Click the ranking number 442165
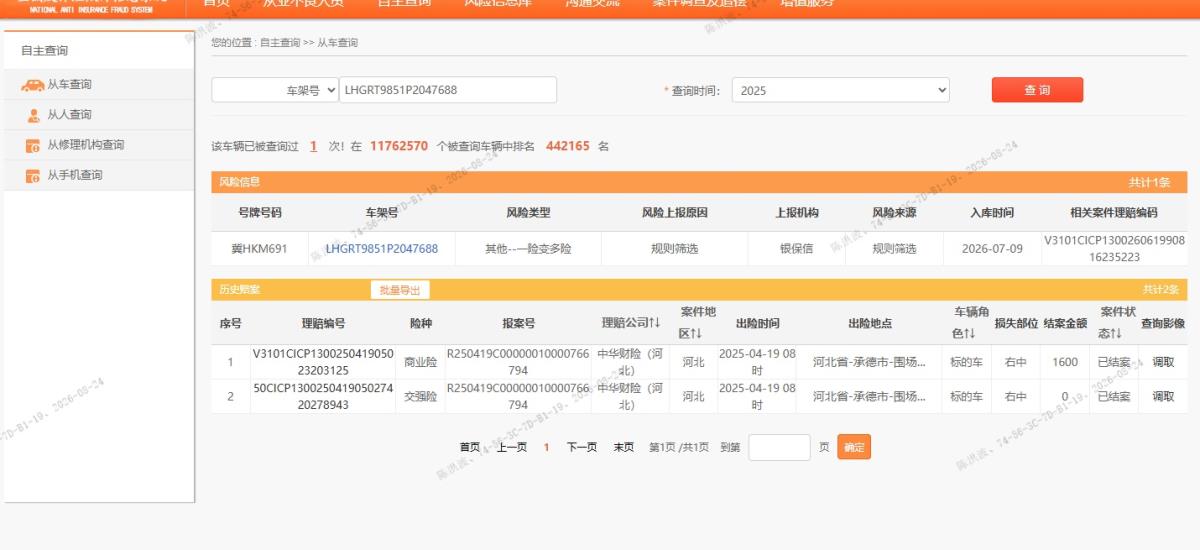The height and width of the screenshot is (550, 1200). pyautogui.click(x=568, y=146)
